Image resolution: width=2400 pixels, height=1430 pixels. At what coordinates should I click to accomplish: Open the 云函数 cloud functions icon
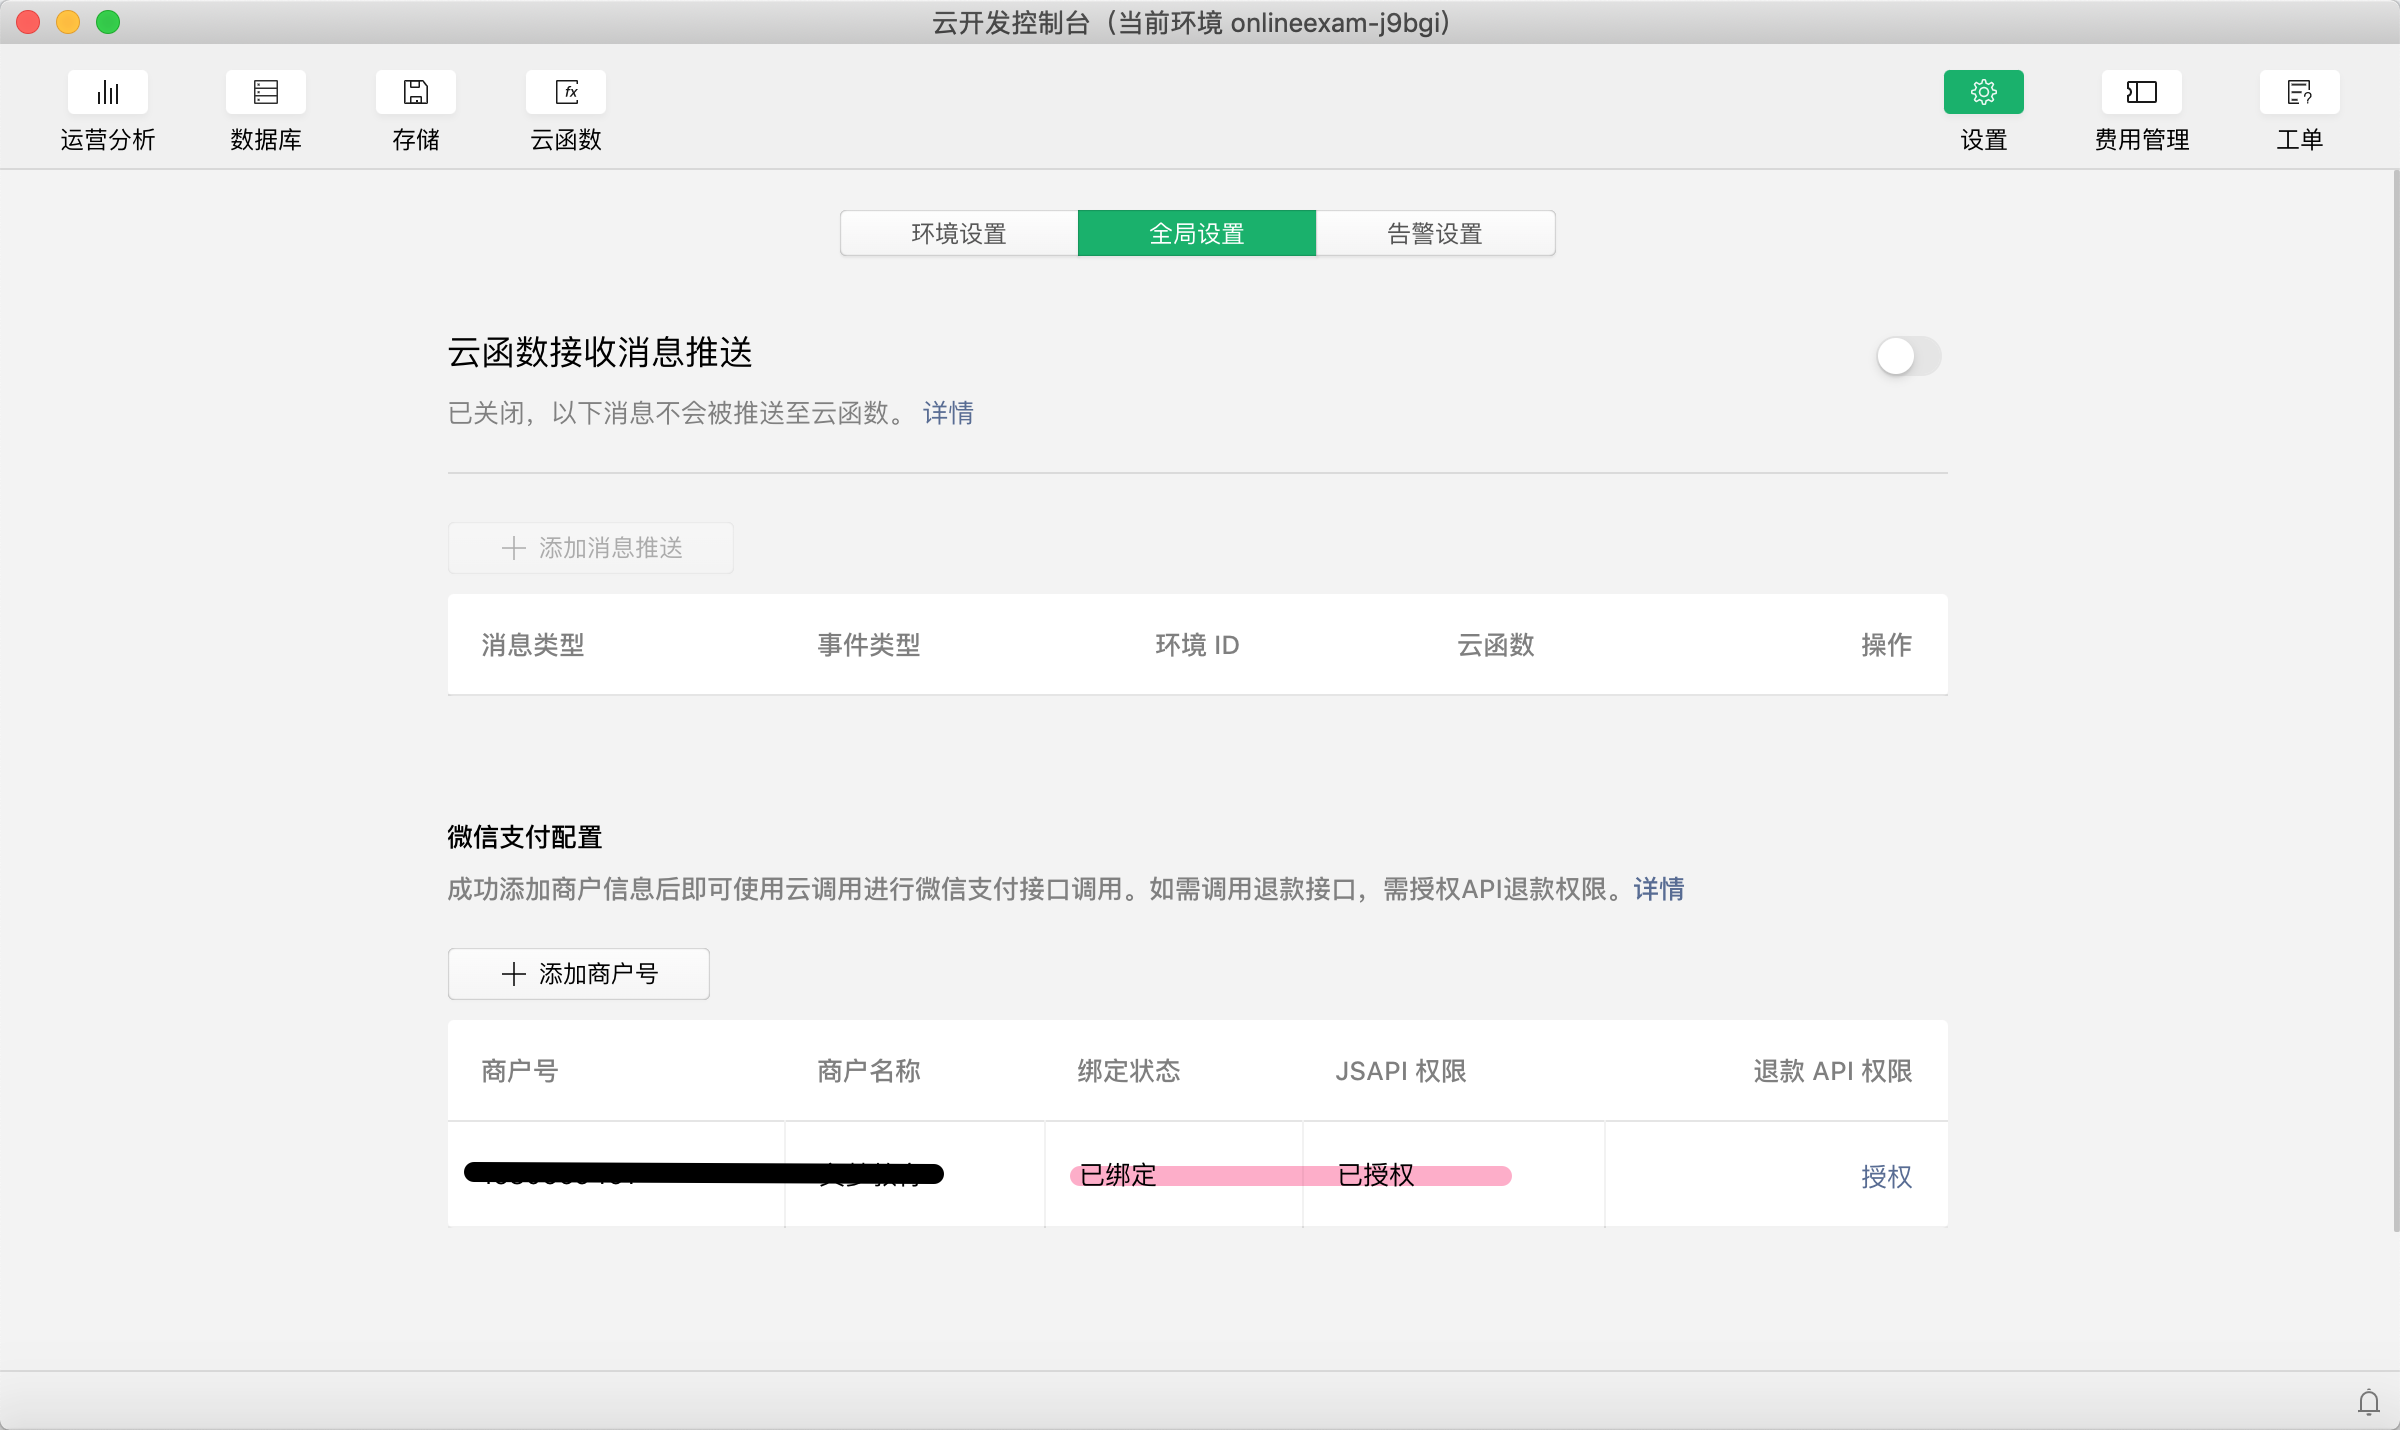565,93
